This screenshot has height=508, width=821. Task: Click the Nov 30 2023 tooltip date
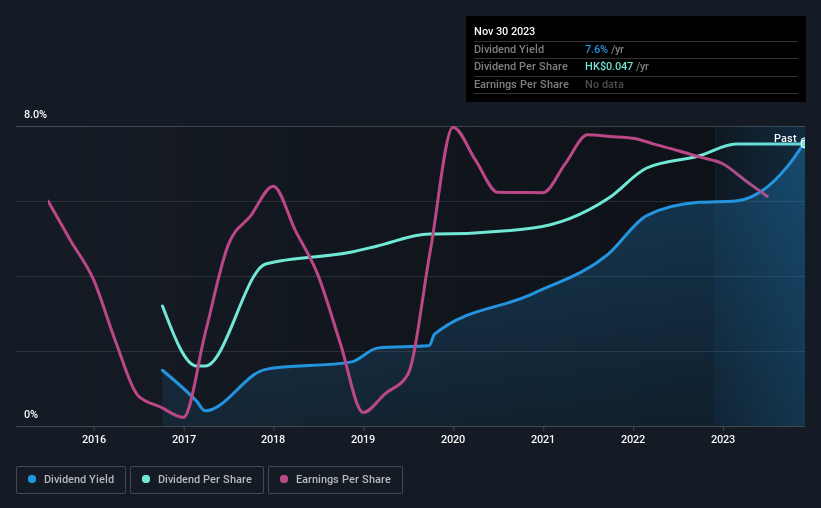(x=504, y=31)
